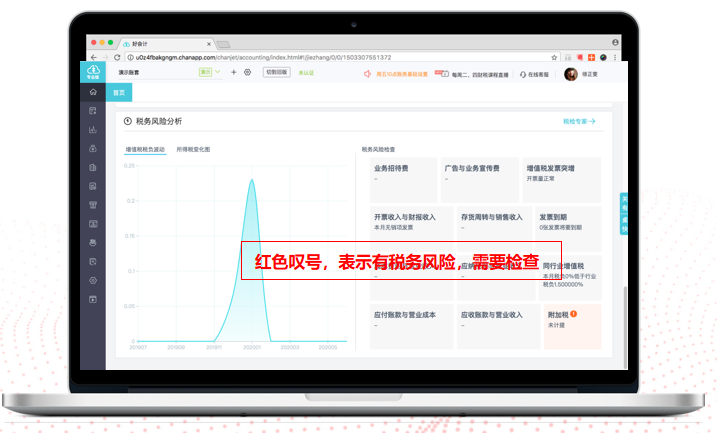Click the user avatar picture in header
This screenshot has height=433, width=717.
click(570, 74)
